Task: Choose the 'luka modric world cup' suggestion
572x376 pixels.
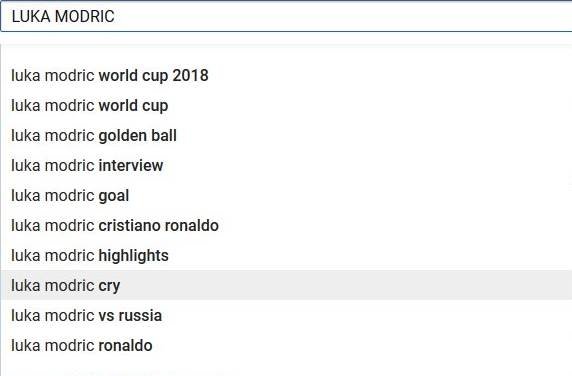Action: 286,106
